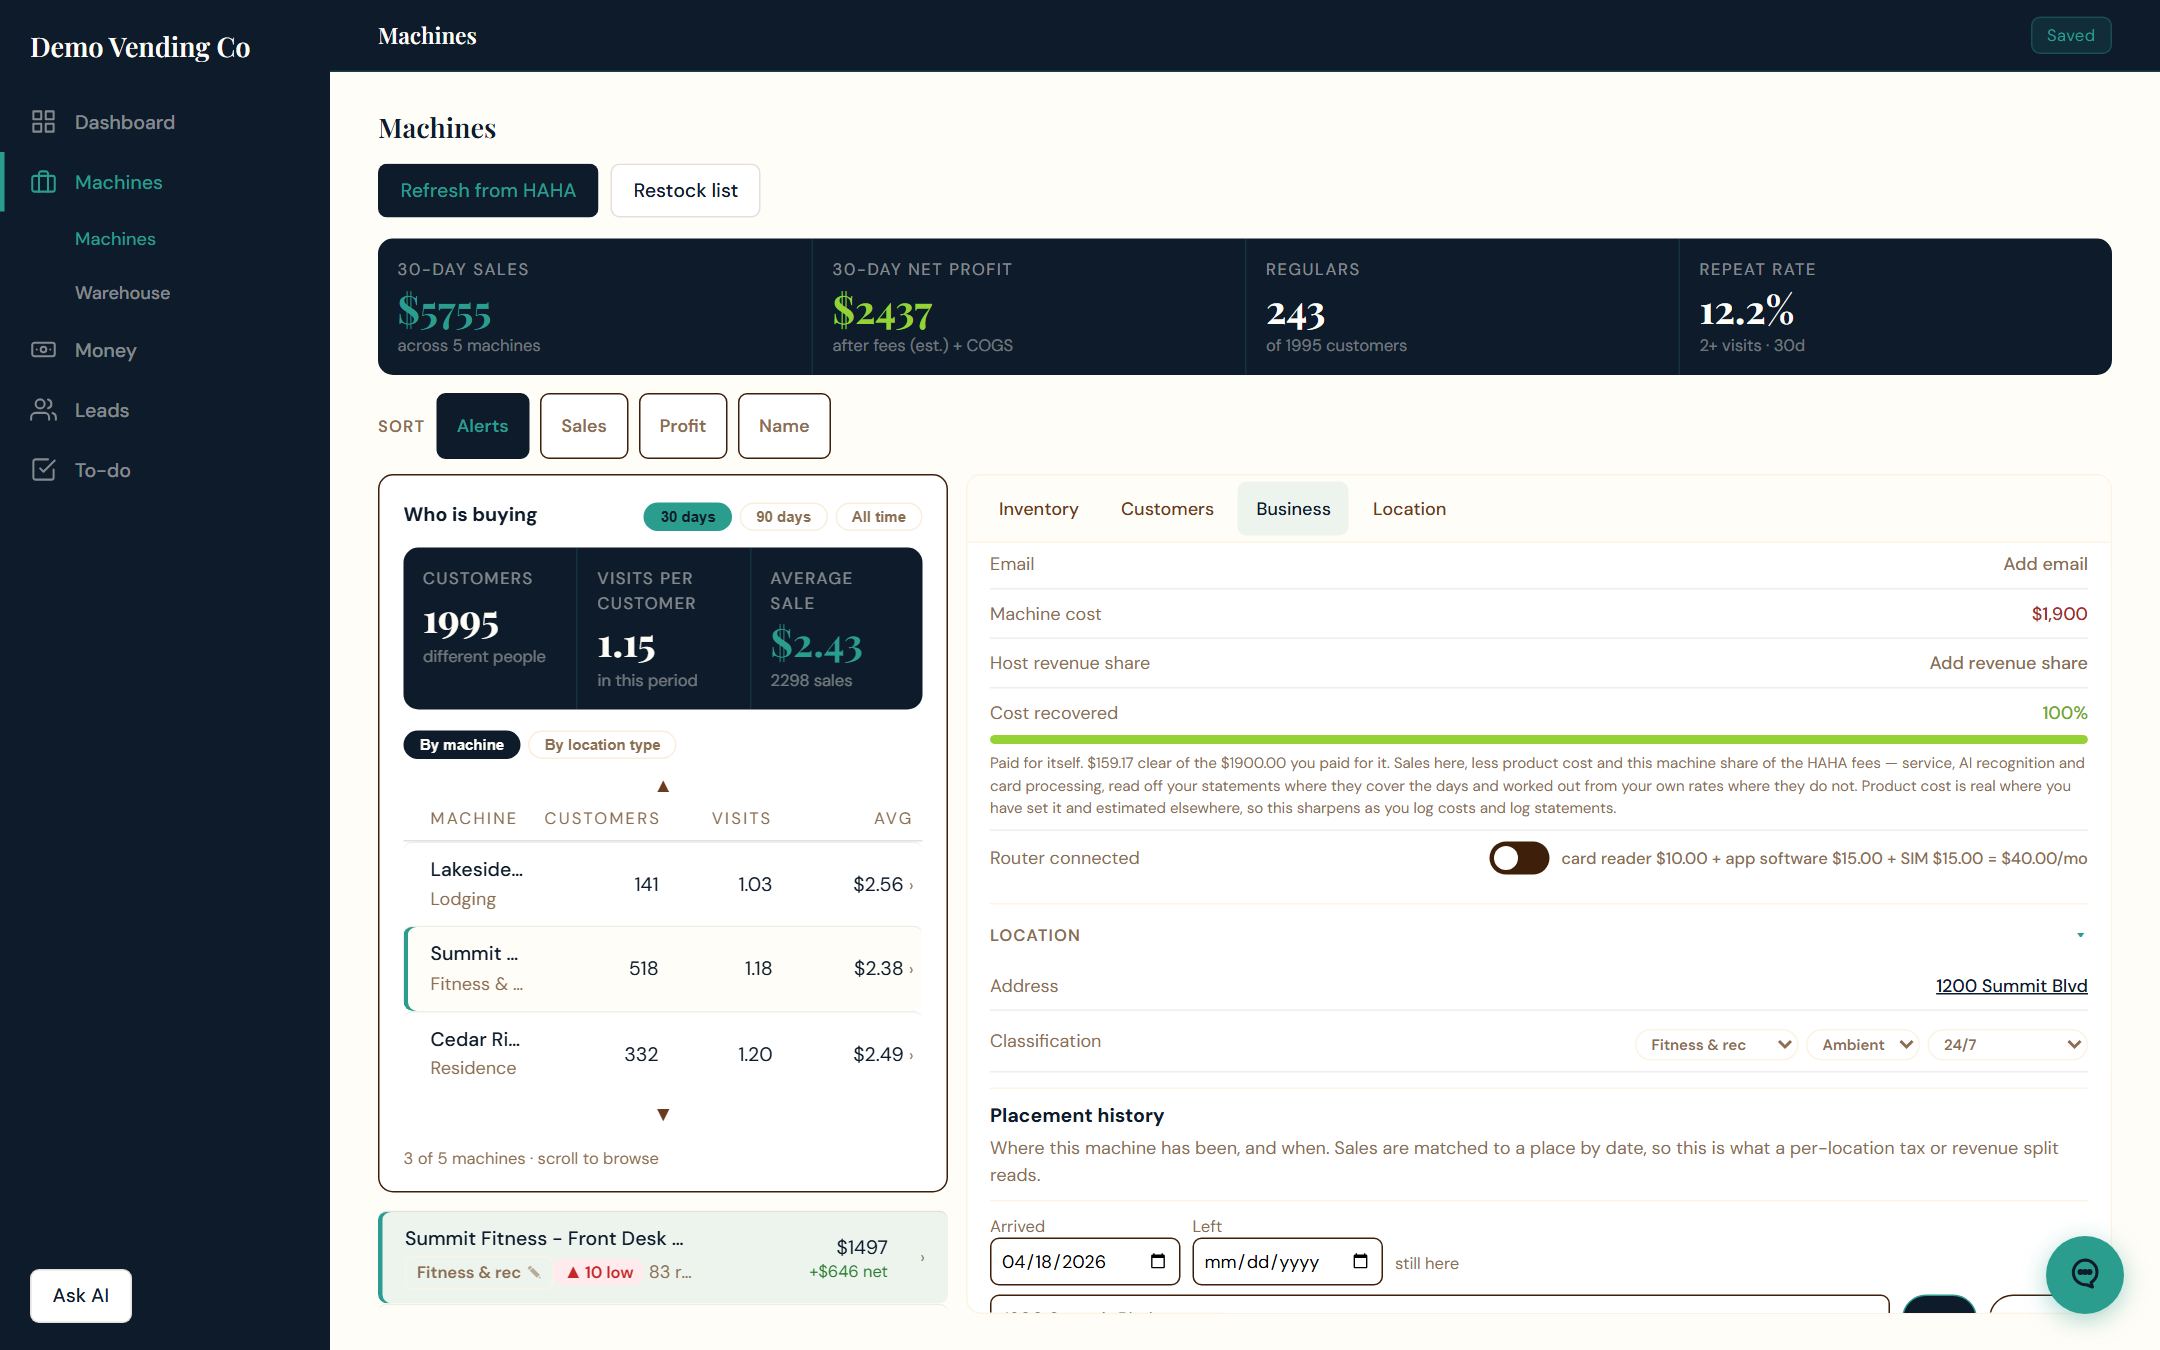The width and height of the screenshot is (2160, 1350).
Task: Click the Cost recovered progress bar
Action: click(x=1538, y=740)
